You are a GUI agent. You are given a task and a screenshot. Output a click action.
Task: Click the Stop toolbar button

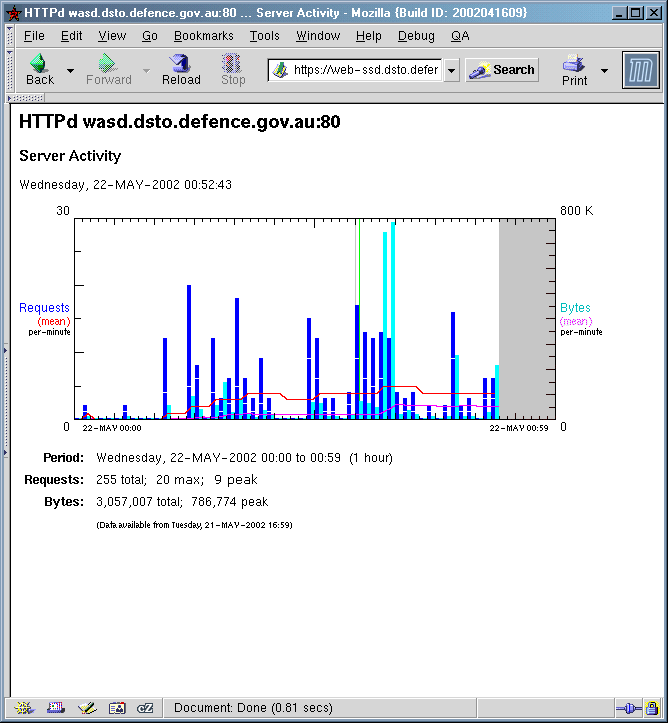pos(233,70)
